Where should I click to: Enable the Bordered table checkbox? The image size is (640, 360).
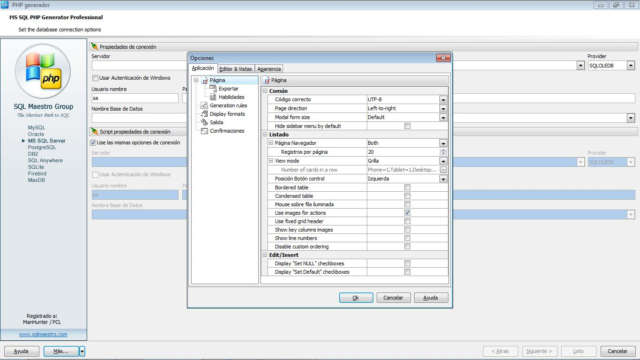[407, 187]
